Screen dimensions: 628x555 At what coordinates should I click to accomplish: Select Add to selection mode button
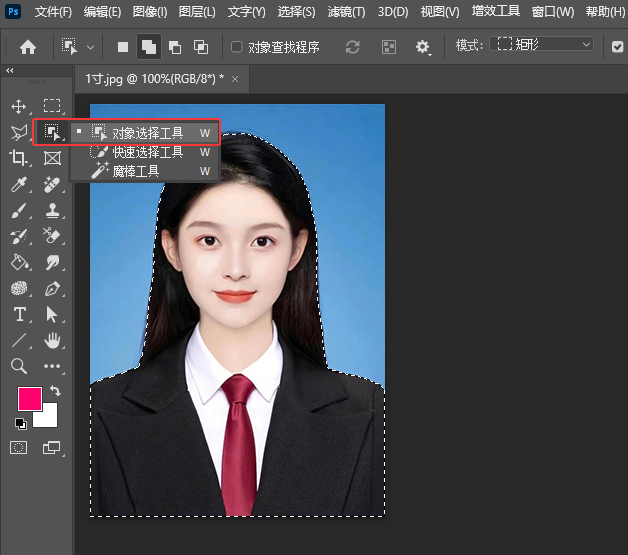148,46
